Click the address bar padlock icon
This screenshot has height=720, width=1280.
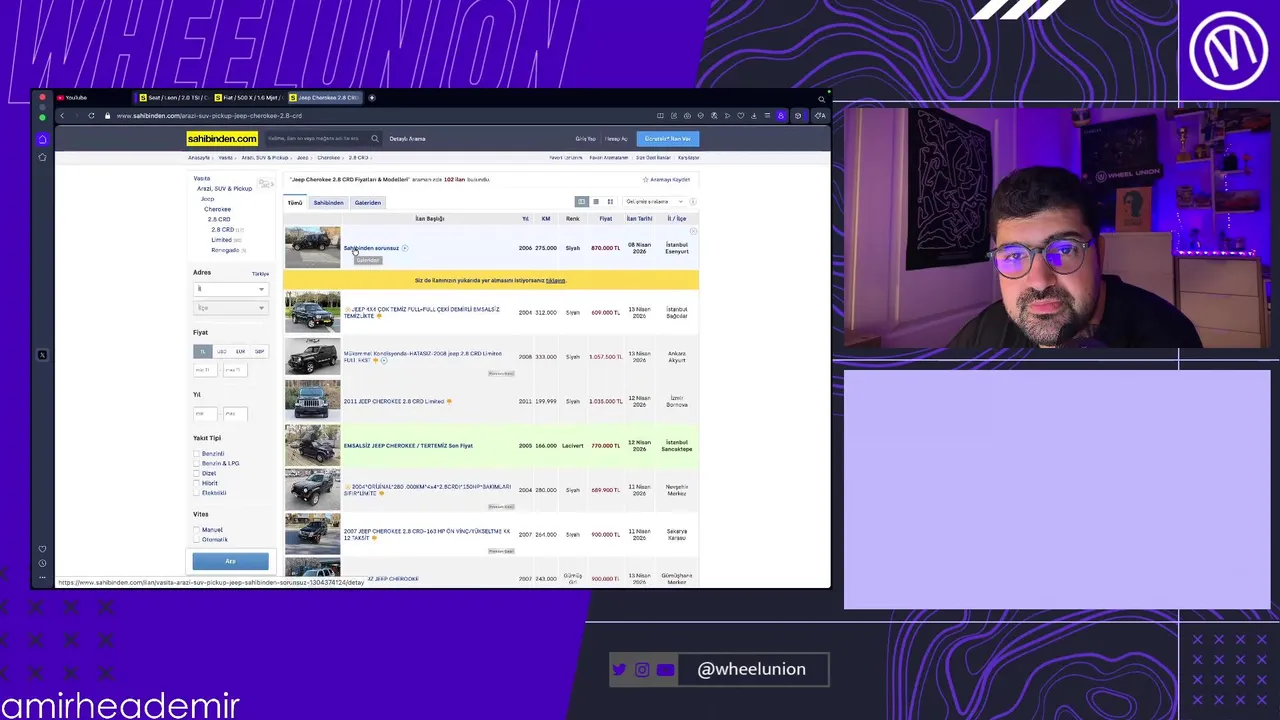(x=107, y=116)
